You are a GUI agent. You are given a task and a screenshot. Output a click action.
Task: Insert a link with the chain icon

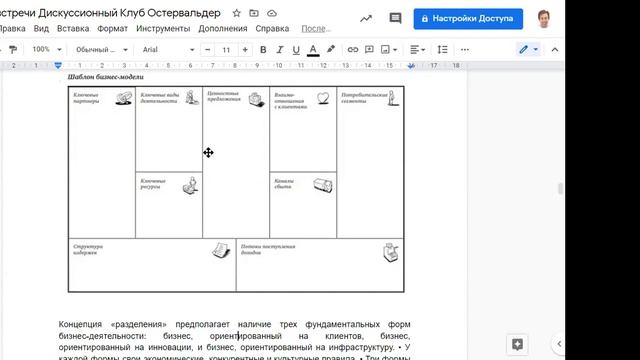pos(353,50)
